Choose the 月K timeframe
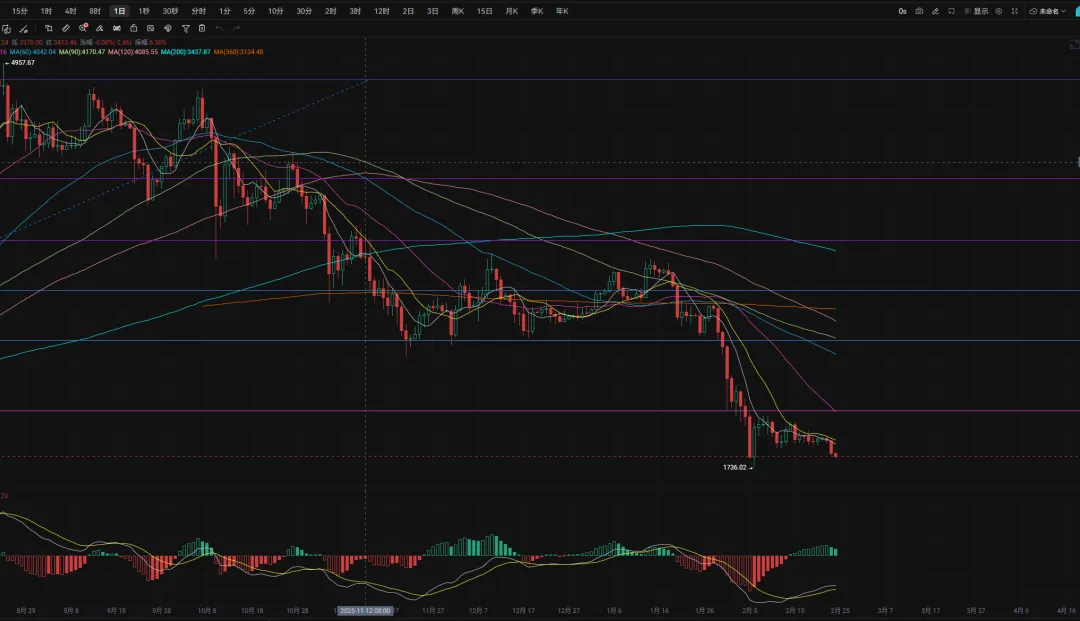This screenshot has width=1080, height=621. tap(511, 11)
